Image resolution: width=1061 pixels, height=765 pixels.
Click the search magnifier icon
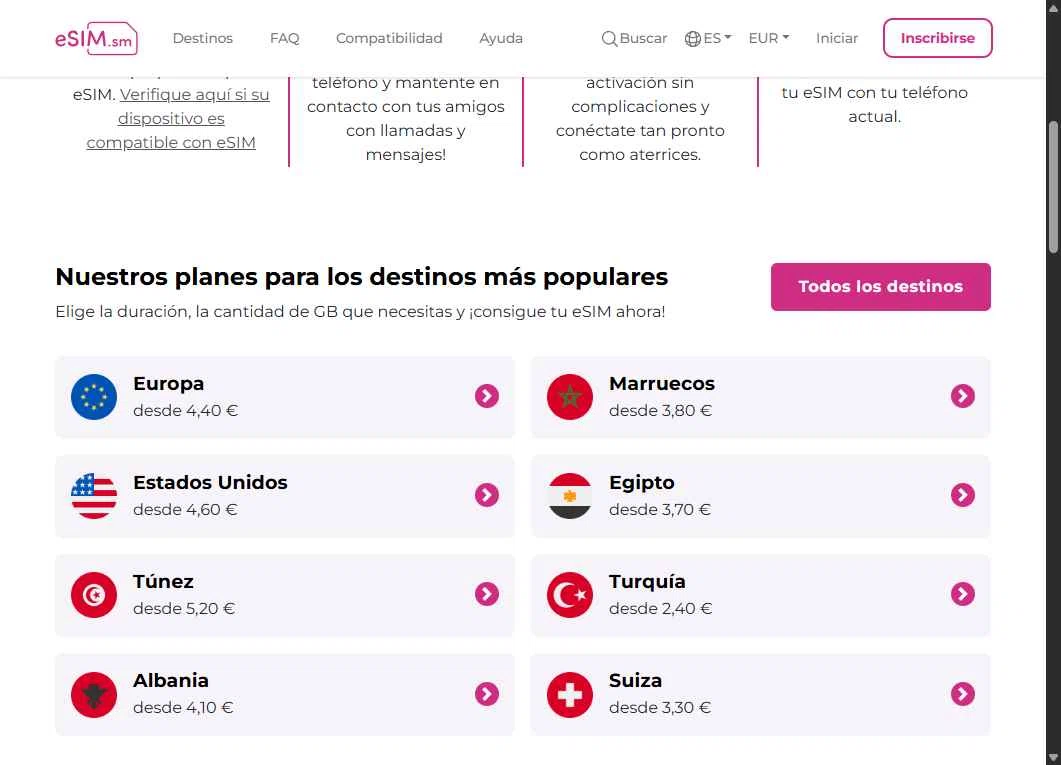[x=608, y=39]
